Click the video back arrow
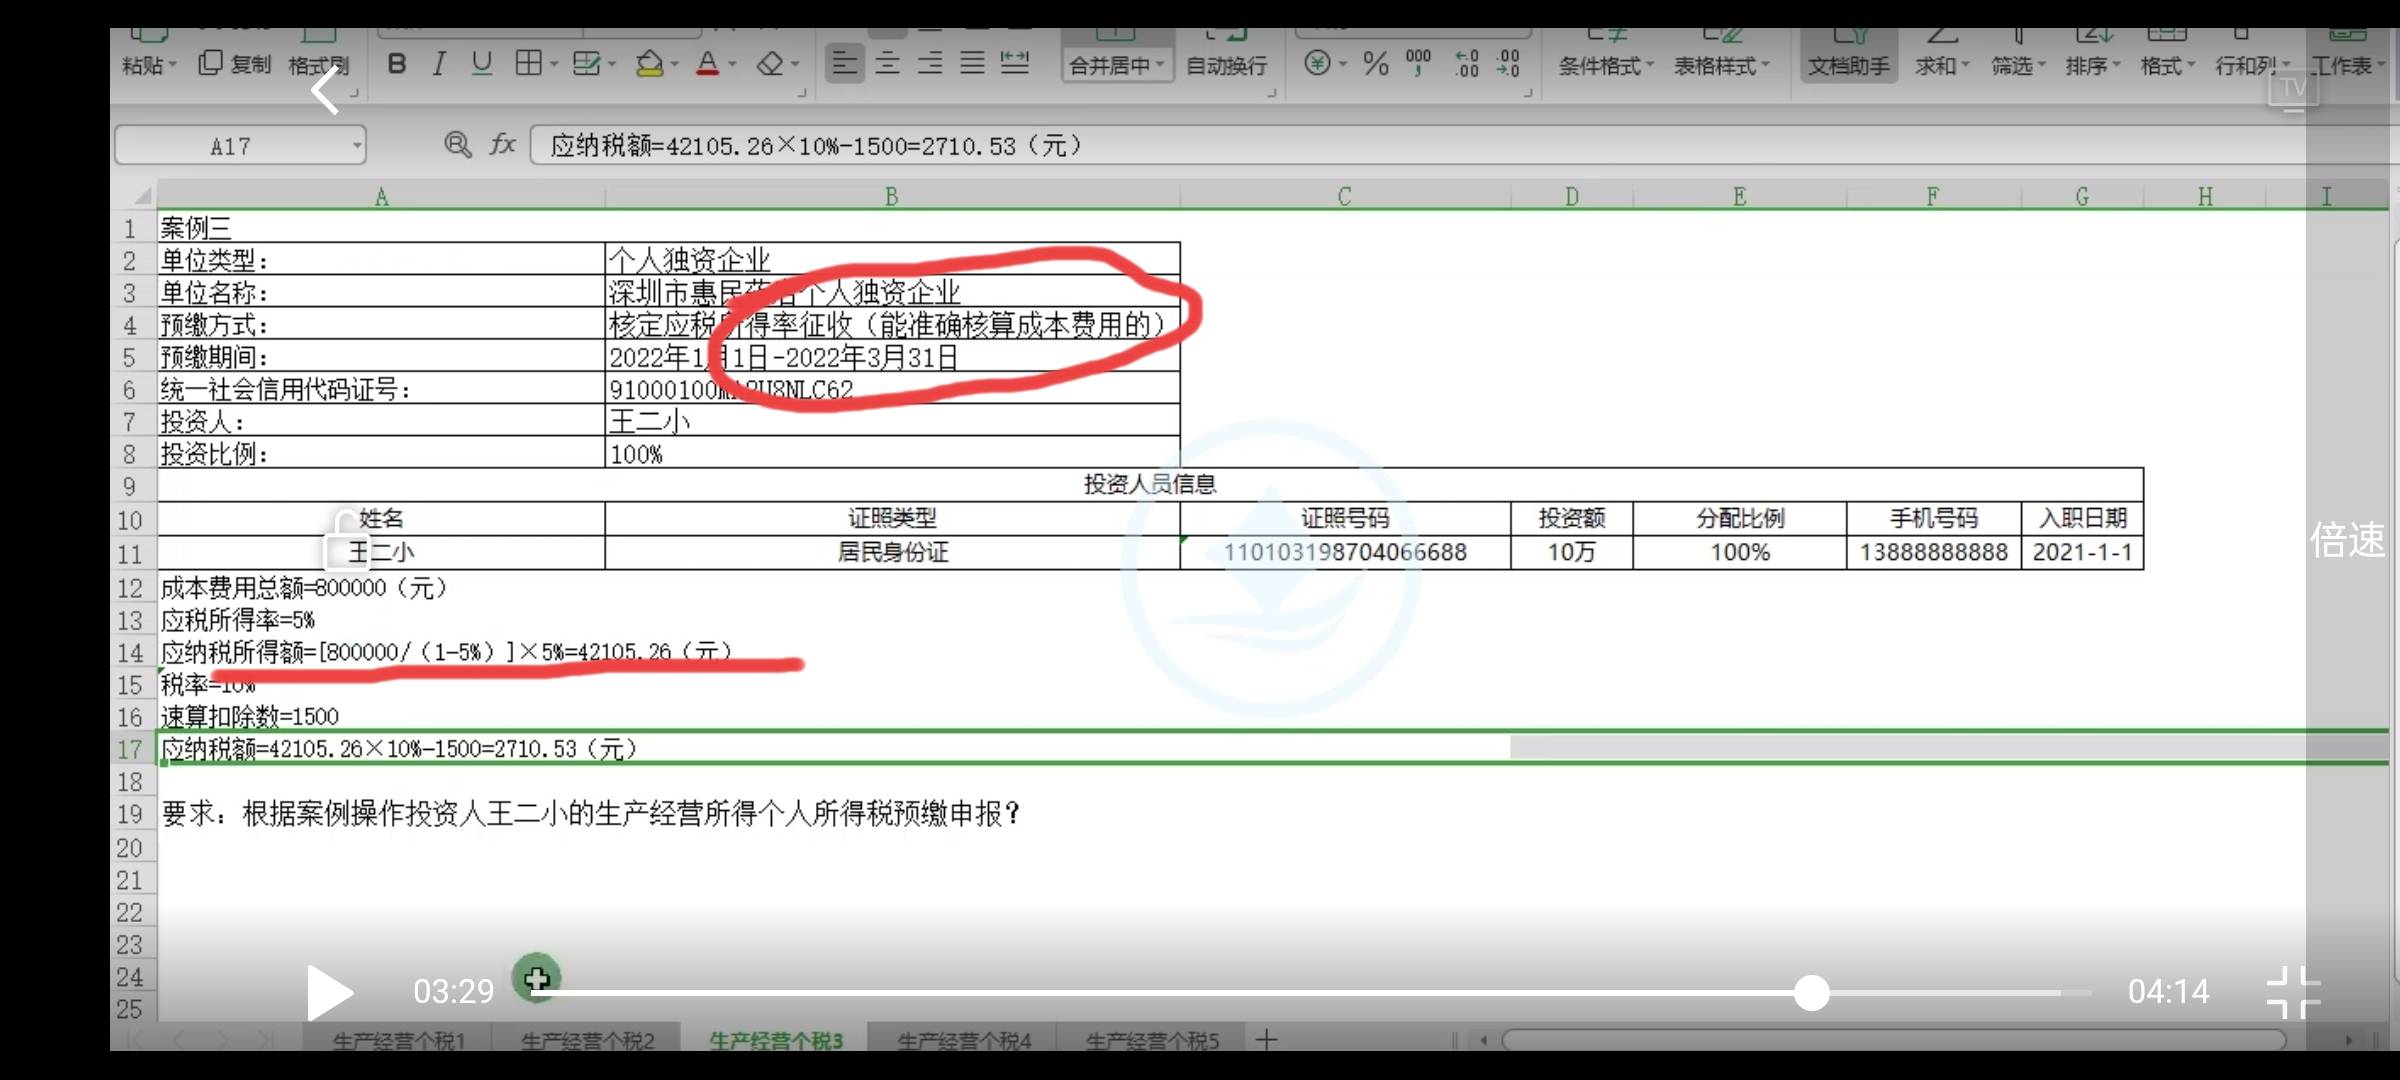The height and width of the screenshot is (1080, 2400). click(326, 91)
